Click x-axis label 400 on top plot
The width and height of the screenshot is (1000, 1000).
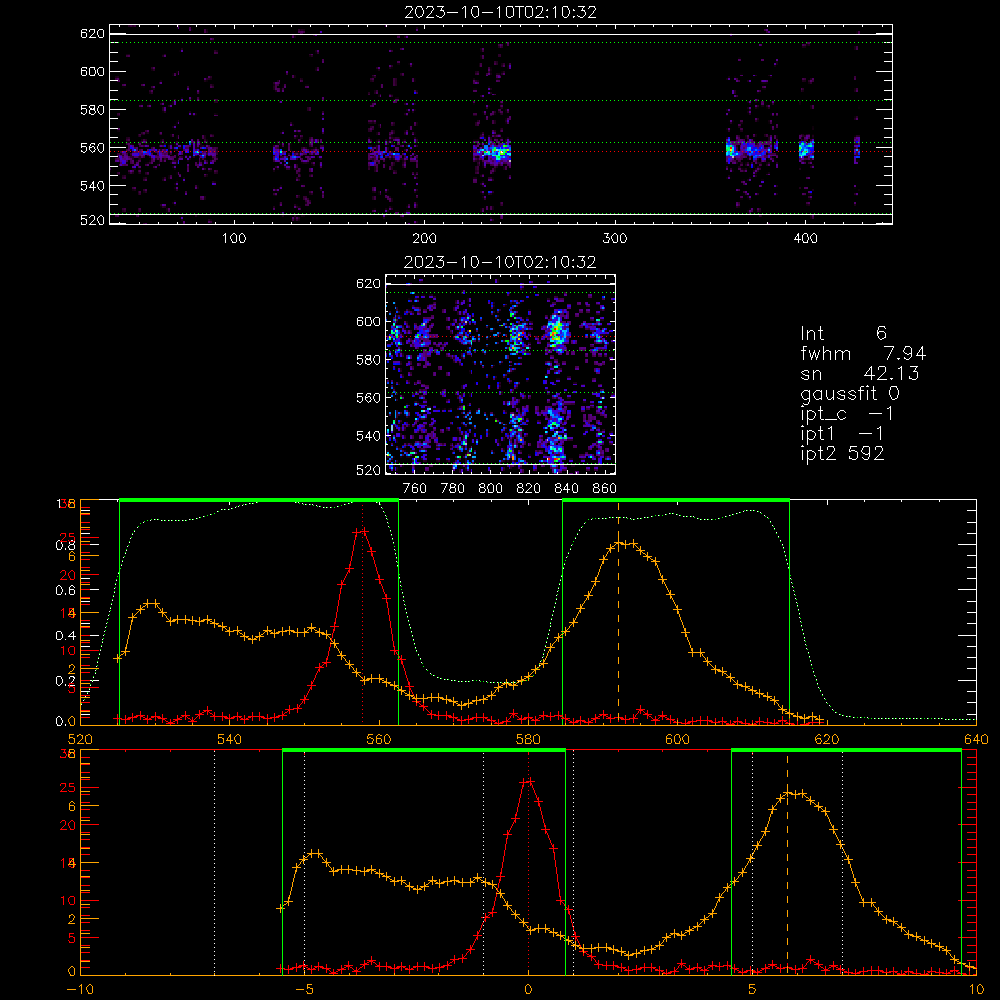tap(805, 239)
